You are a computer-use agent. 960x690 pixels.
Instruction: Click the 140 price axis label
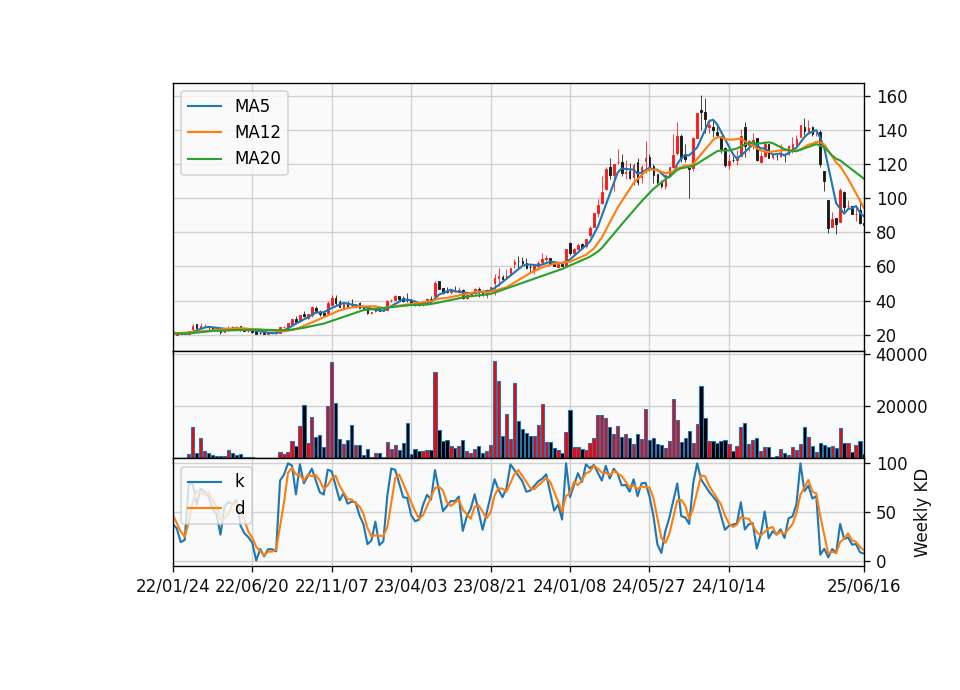(x=892, y=131)
